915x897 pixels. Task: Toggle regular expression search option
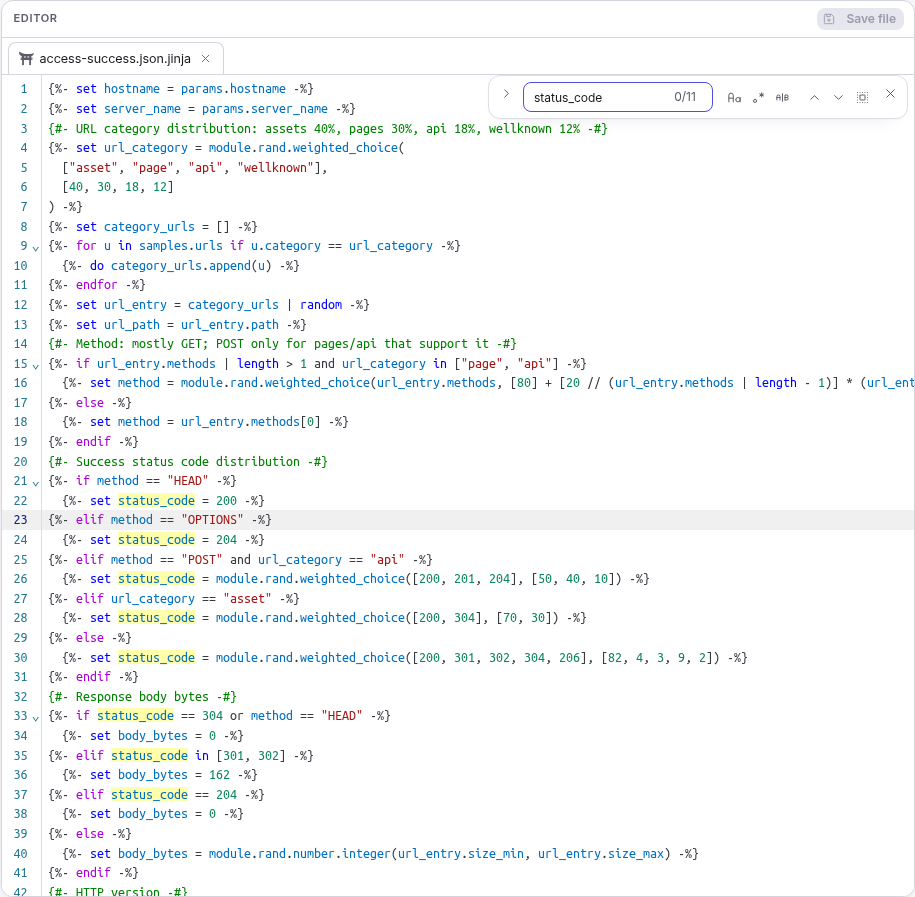pos(758,97)
